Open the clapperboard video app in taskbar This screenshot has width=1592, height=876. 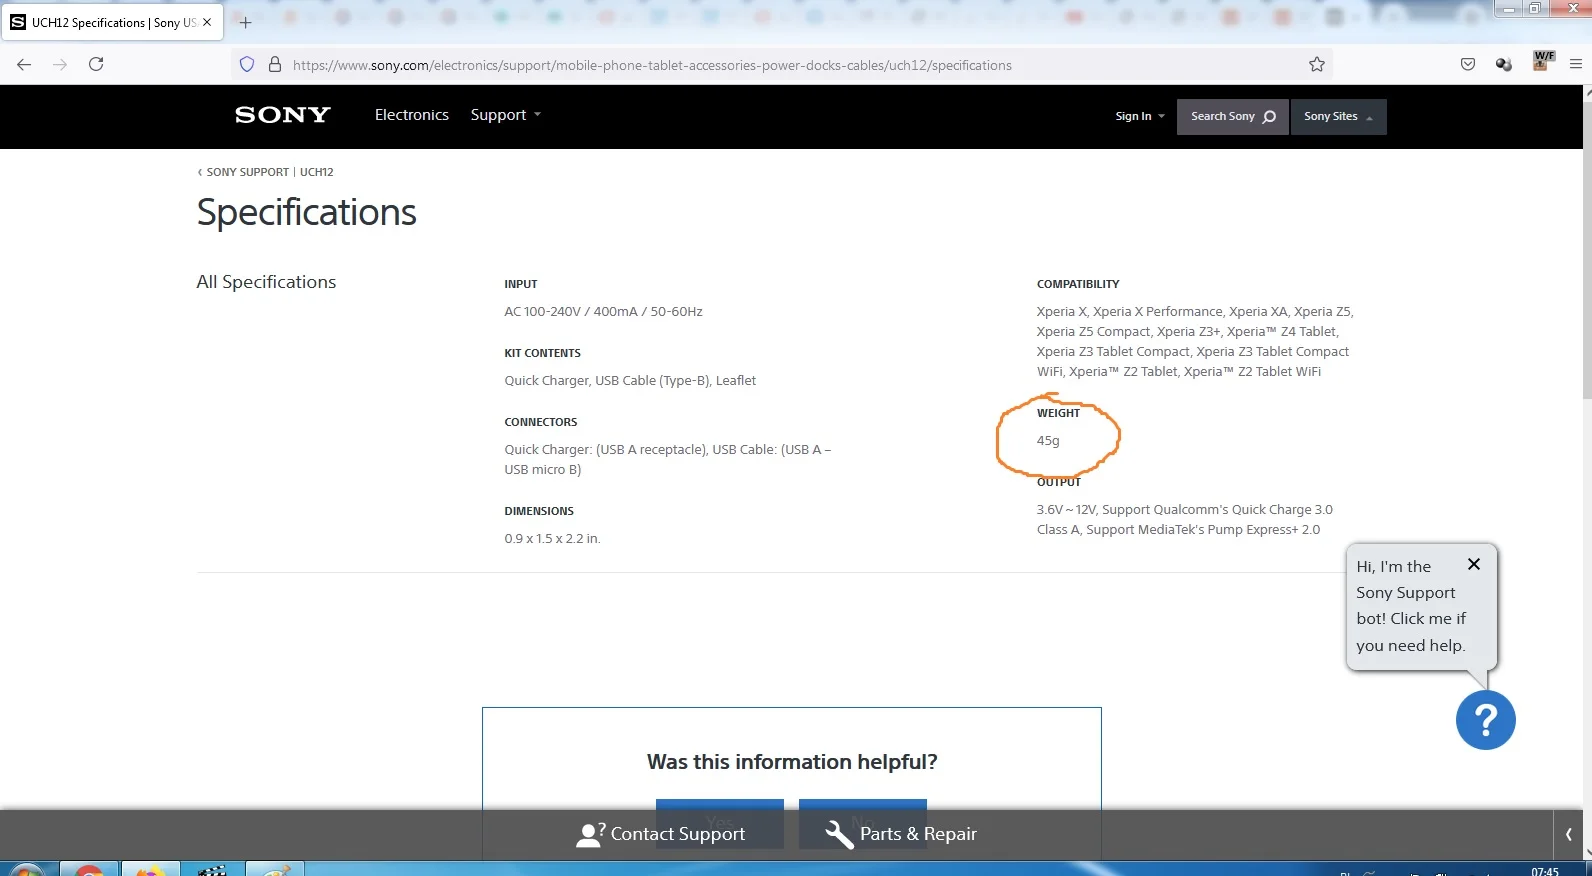[x=212, y=869]
